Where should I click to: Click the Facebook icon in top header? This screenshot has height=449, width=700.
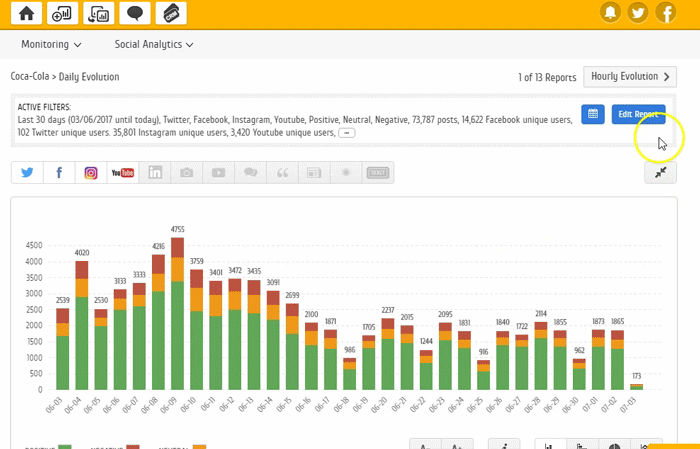pos(664,13)
